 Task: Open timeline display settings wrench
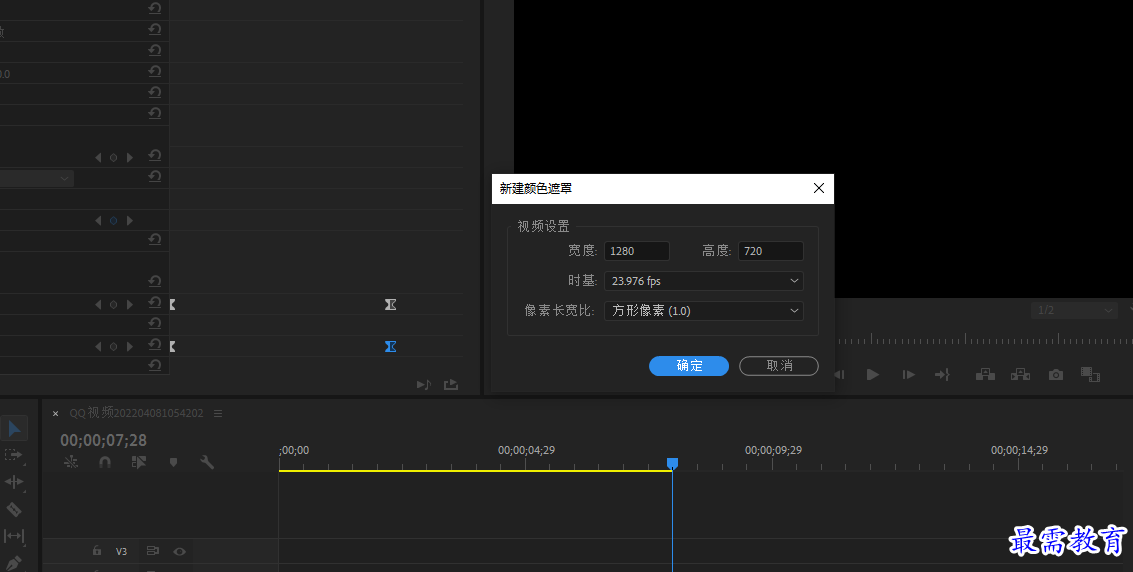point(207,462)
